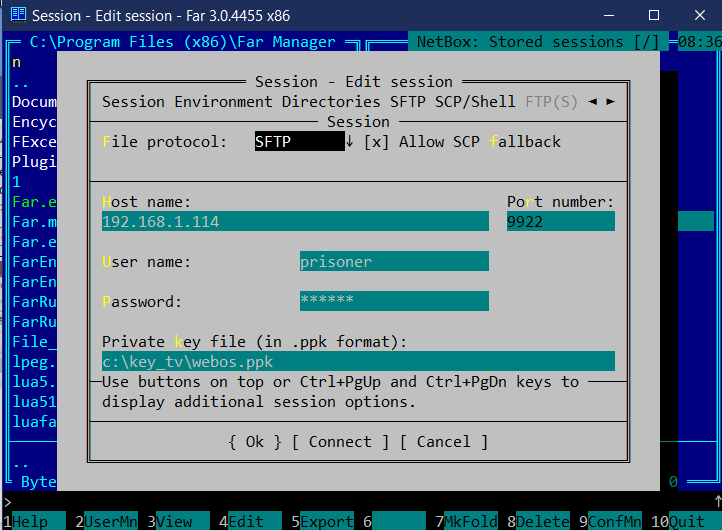722x530 pixels.
Task: Select the User name input field
Action: (x=394, y=262)
